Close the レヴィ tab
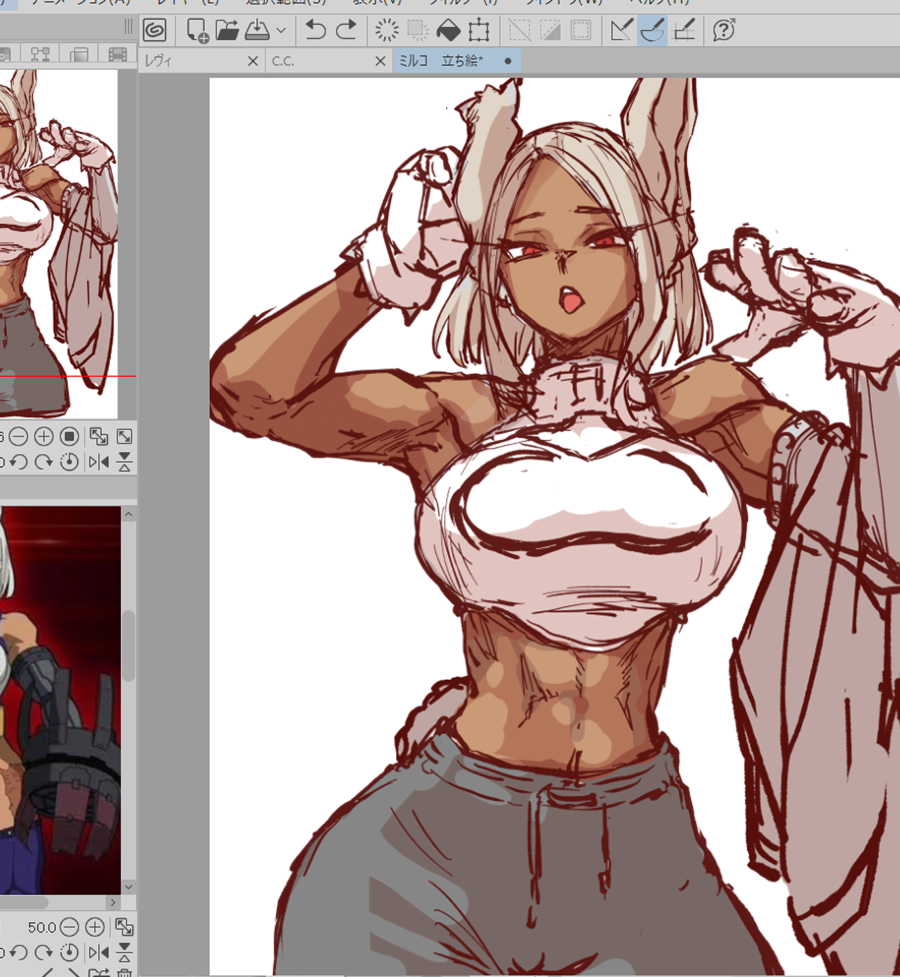Image resolution: width=900 pixels, height=977 pixels. coord(252,61)
